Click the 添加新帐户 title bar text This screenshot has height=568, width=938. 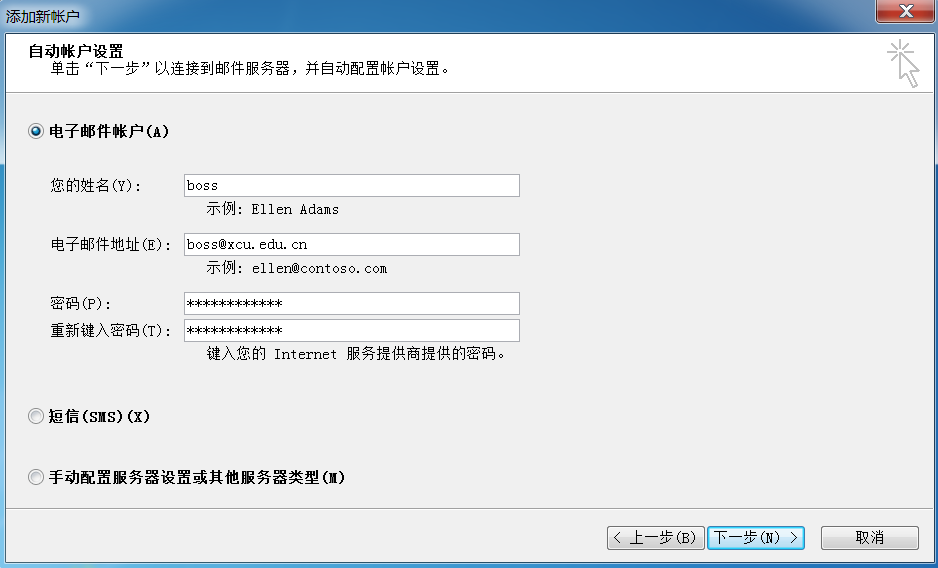42,16
